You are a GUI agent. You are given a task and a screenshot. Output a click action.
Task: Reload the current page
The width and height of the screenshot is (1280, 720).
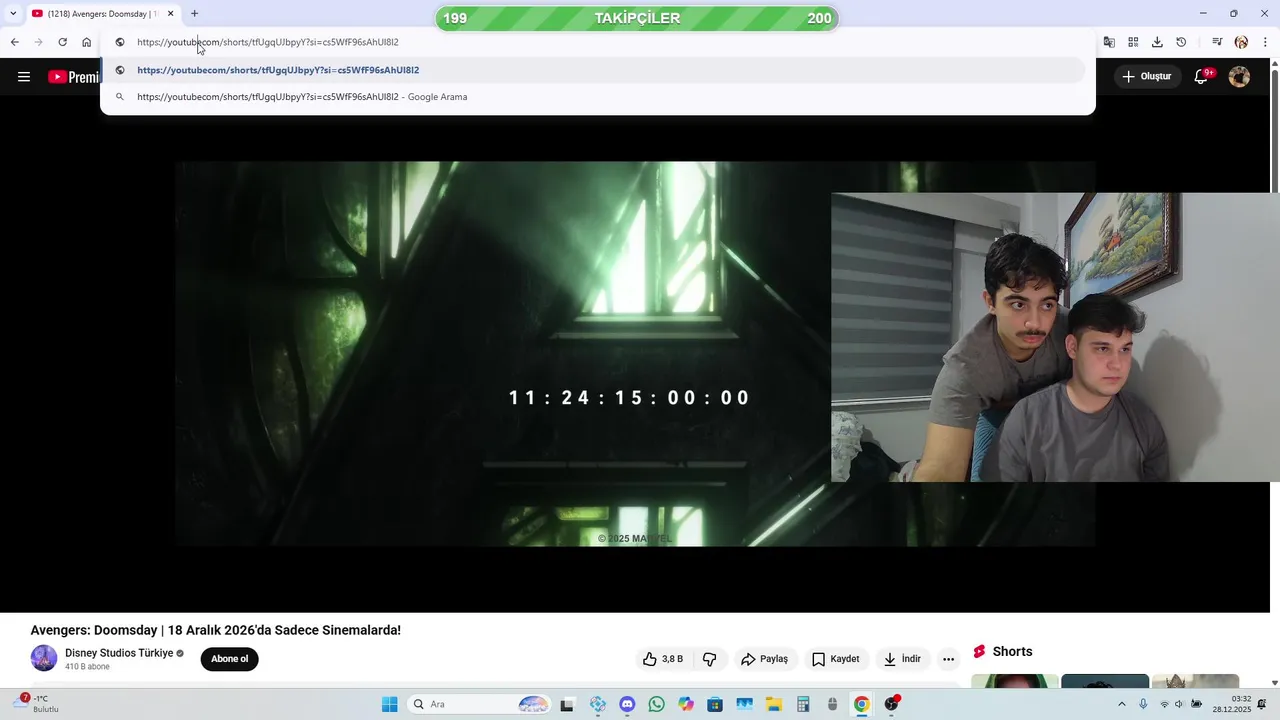click(62, 42)
